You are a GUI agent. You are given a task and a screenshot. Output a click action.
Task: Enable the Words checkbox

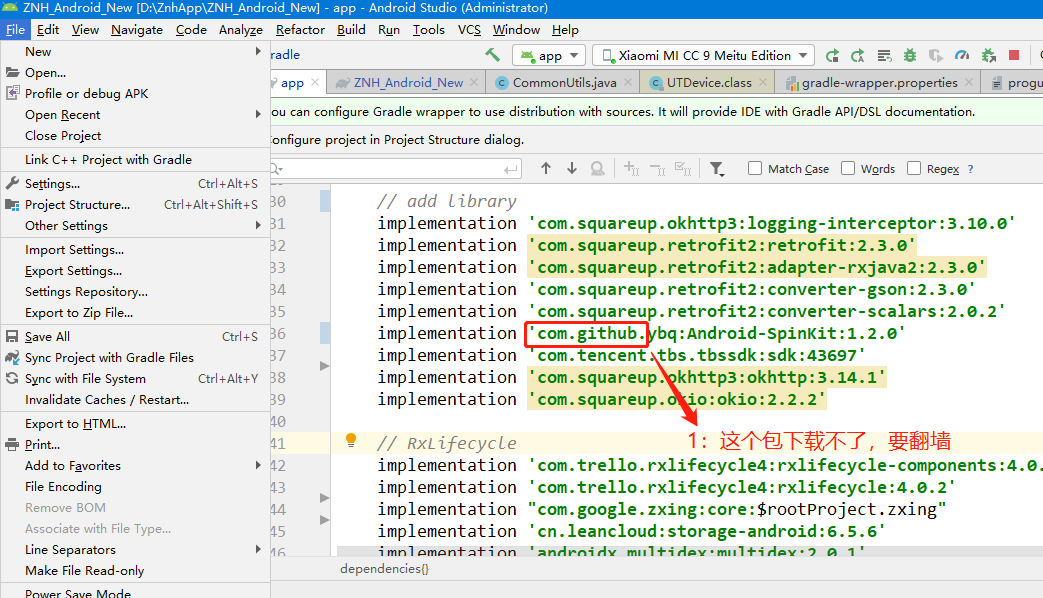(x=847, y=168)
